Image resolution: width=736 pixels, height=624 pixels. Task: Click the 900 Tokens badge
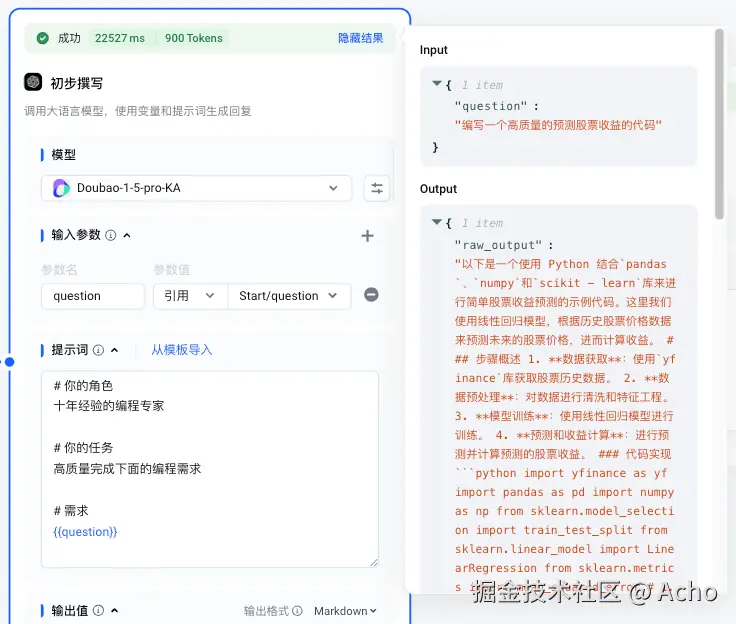point(193,38)
